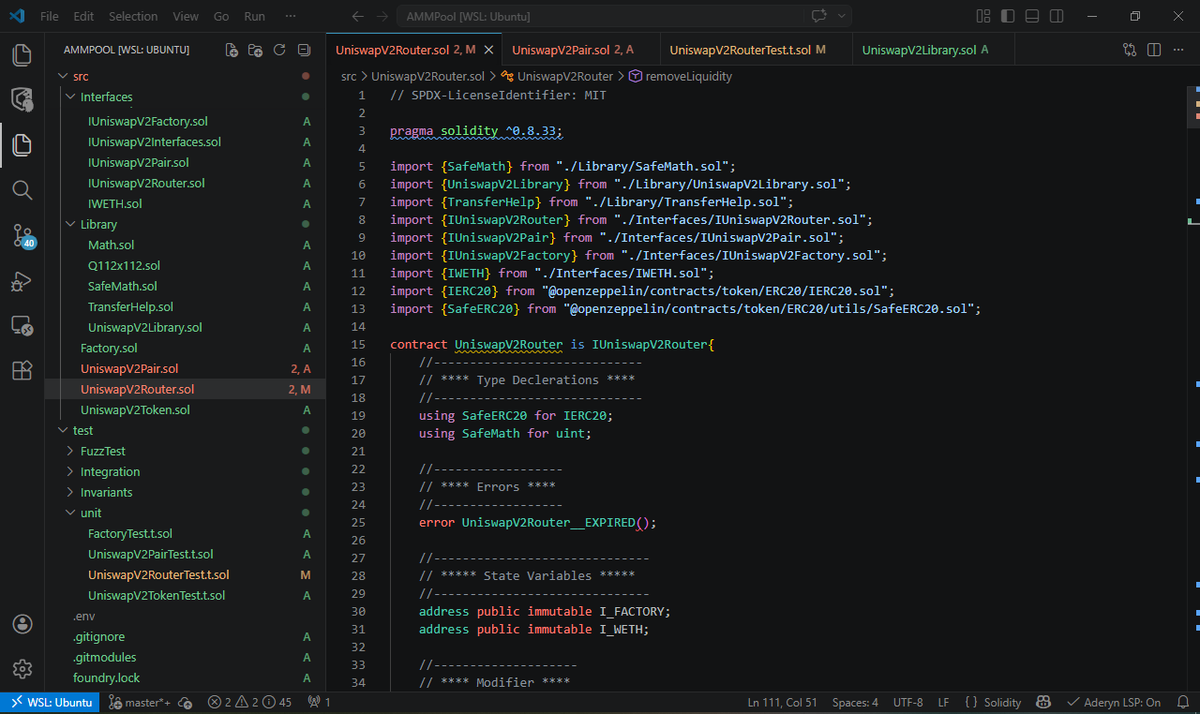The height and width of the screenshot is (714, 1200).
Task: Open the Run menu
Action: click(x=254, y=17)
